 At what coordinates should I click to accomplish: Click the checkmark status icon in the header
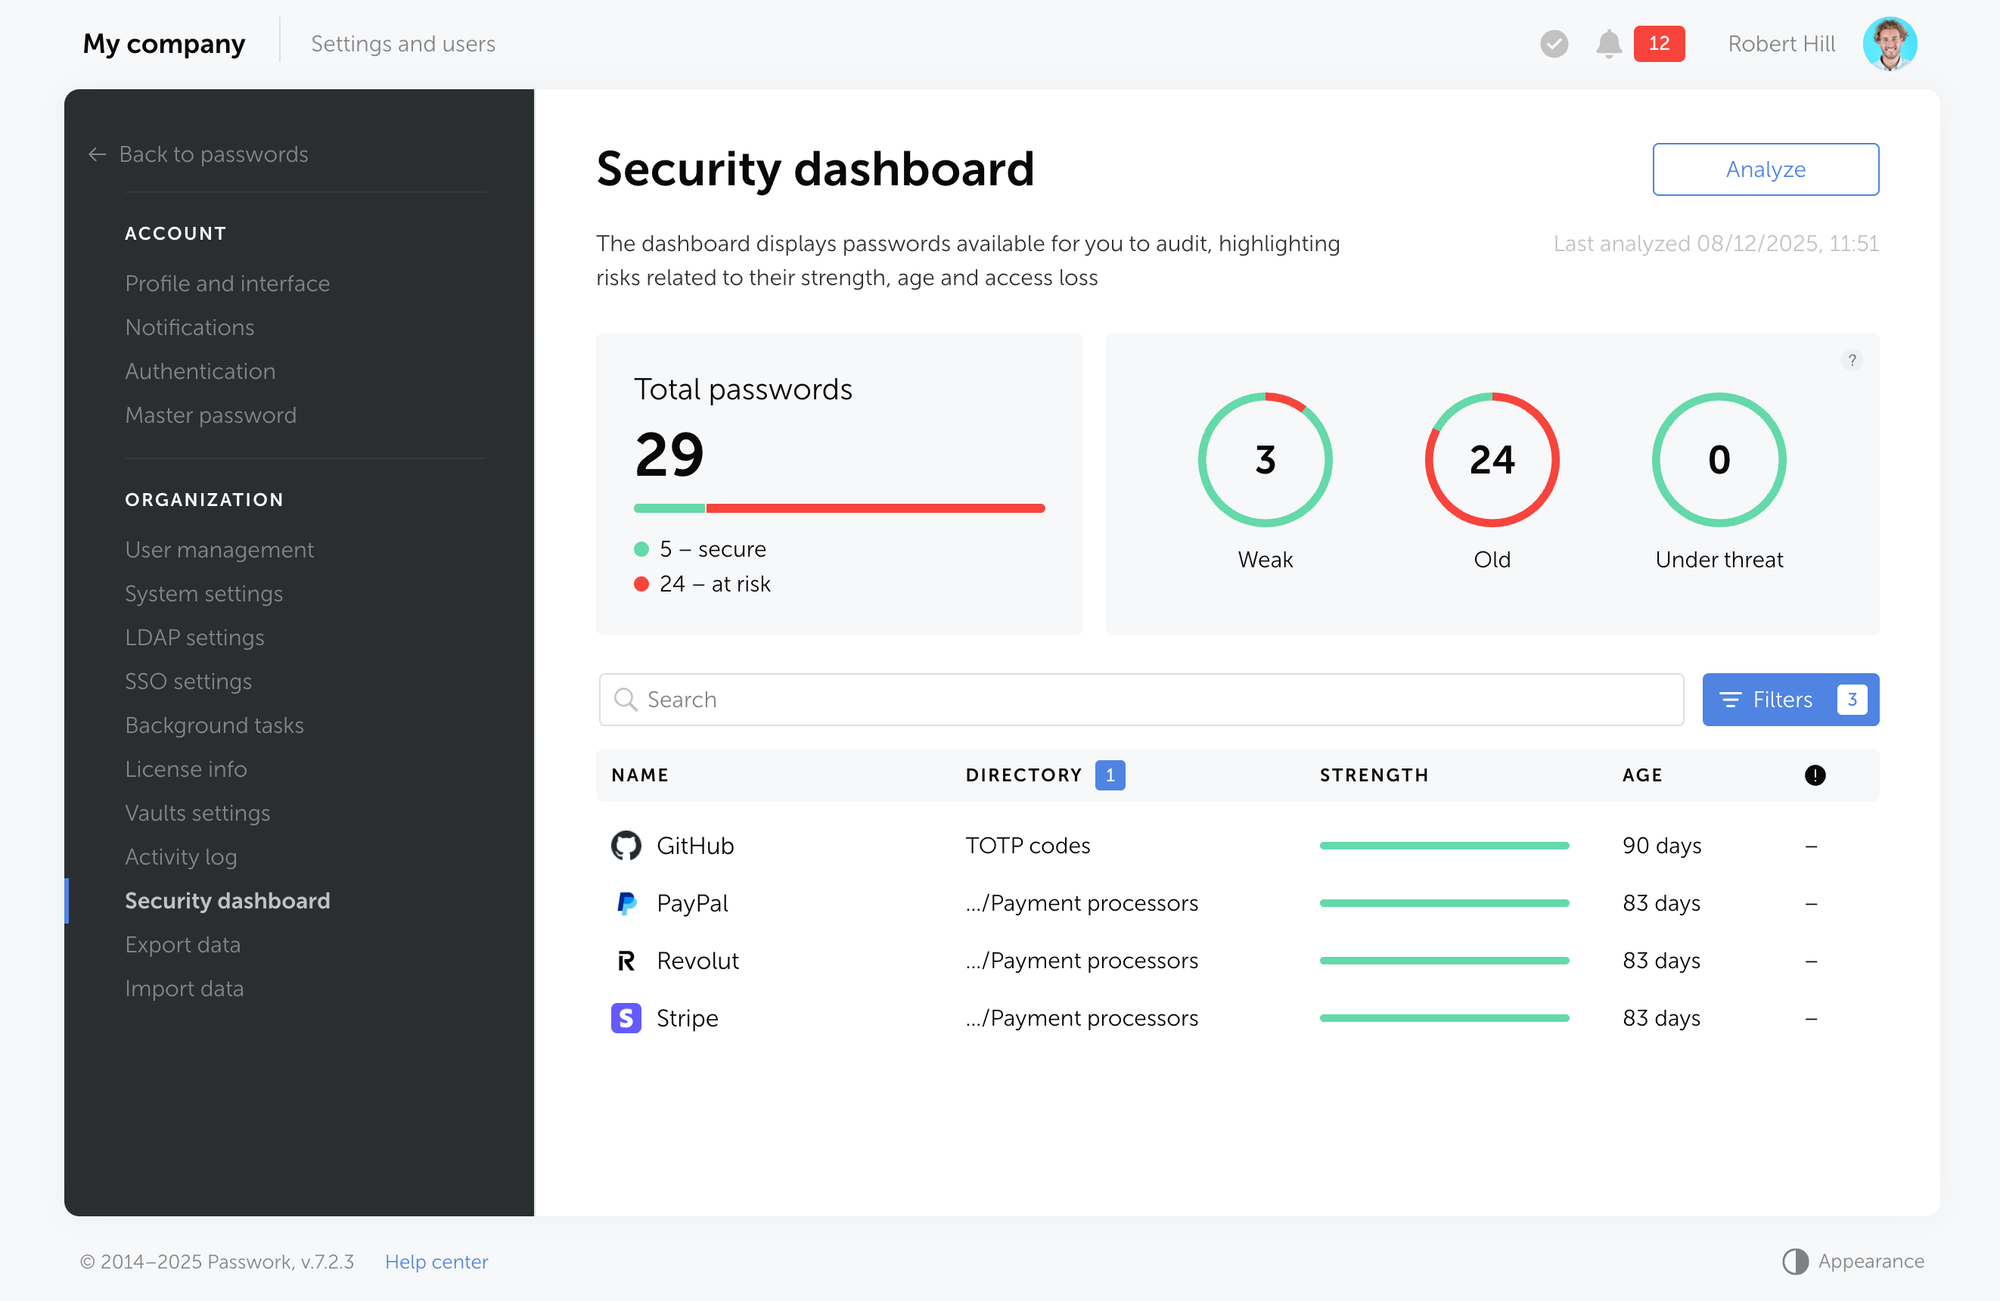[1553, 44]
